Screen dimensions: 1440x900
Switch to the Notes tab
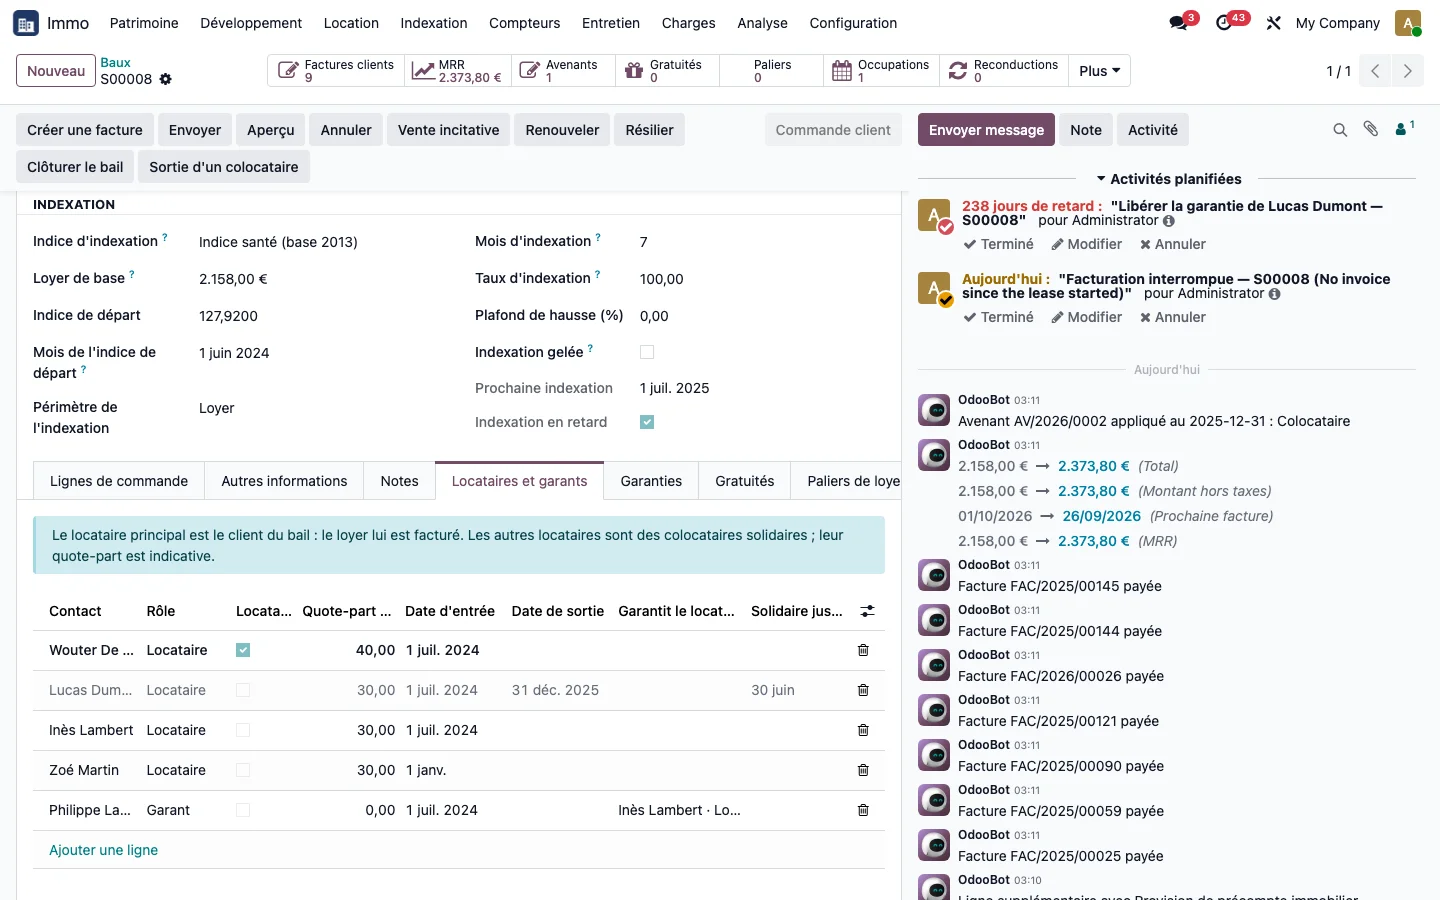click(x=399, y=481)
